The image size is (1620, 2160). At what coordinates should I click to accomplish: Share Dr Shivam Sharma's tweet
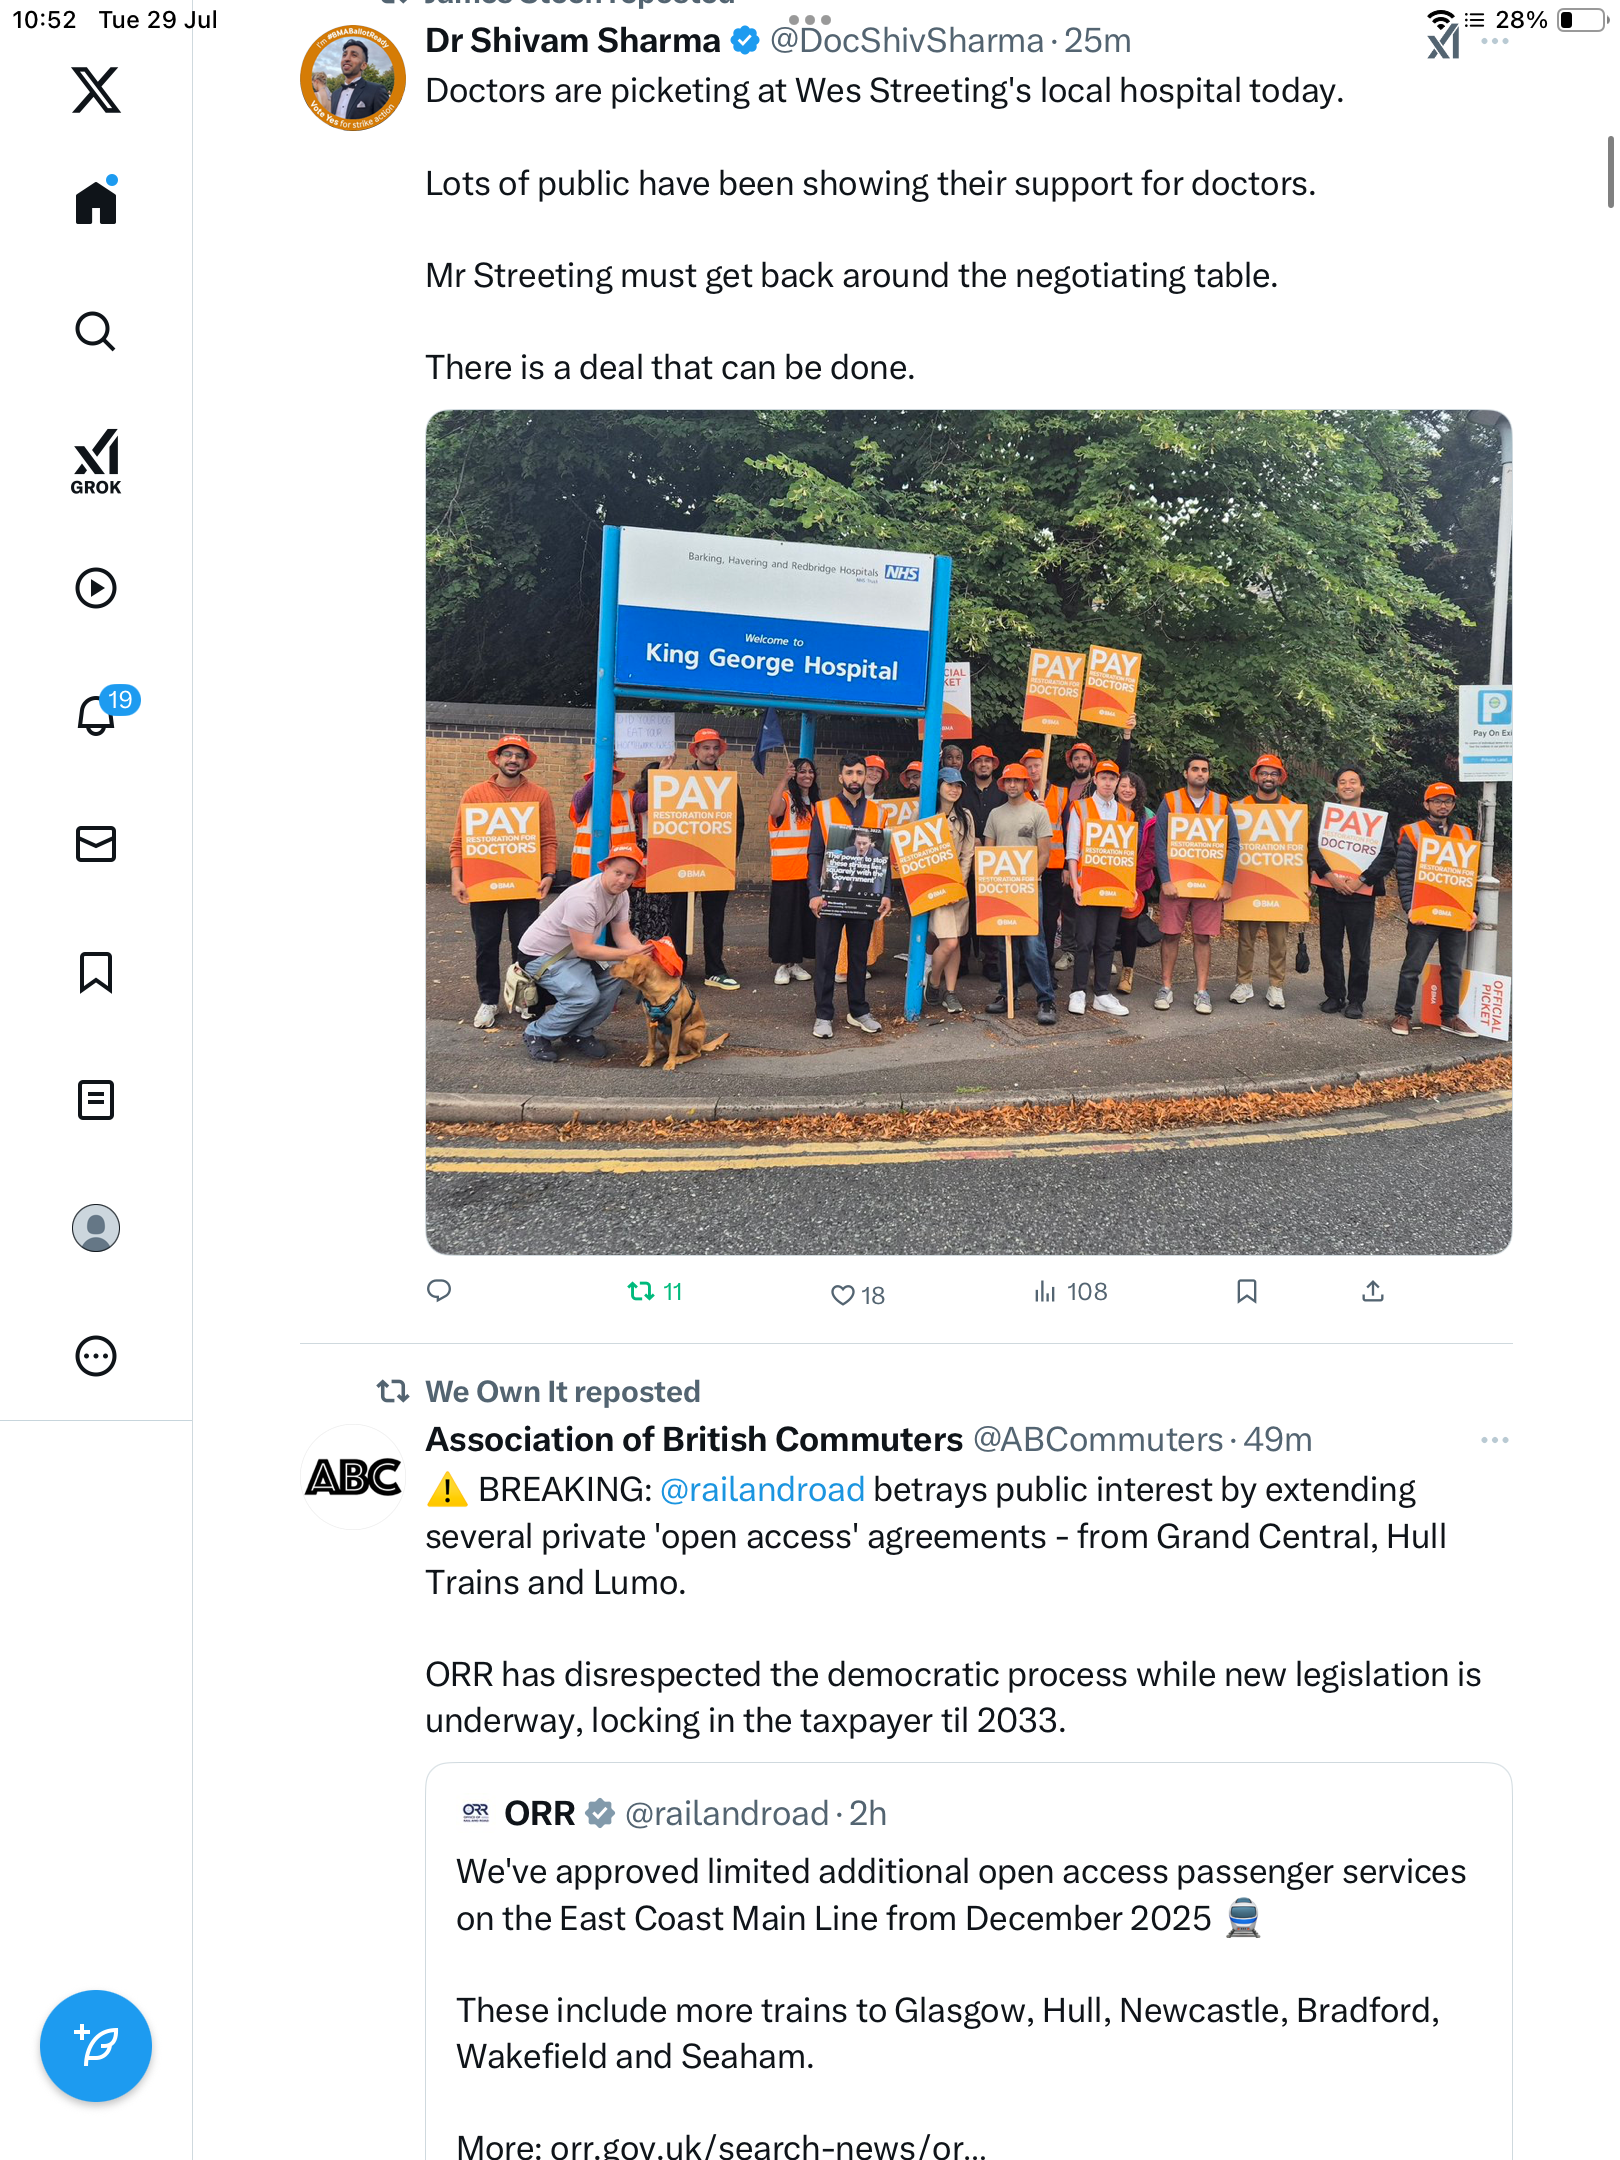coord(1373,1292)
